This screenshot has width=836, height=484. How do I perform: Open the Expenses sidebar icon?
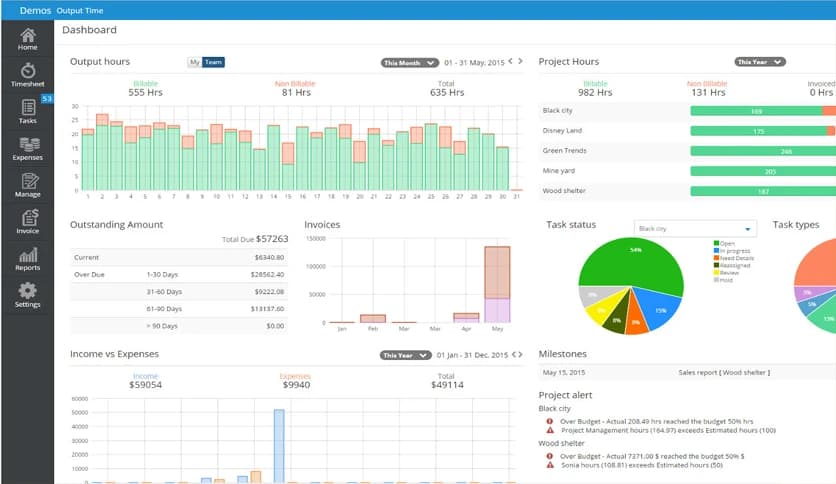pyautogui.click(x=27, y=146)
